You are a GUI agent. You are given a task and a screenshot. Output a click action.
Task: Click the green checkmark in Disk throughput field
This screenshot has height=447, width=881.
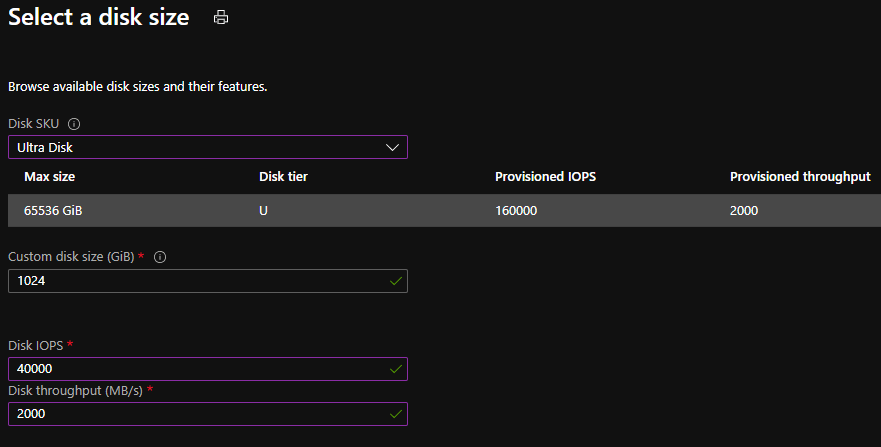[x=395, y=413]
